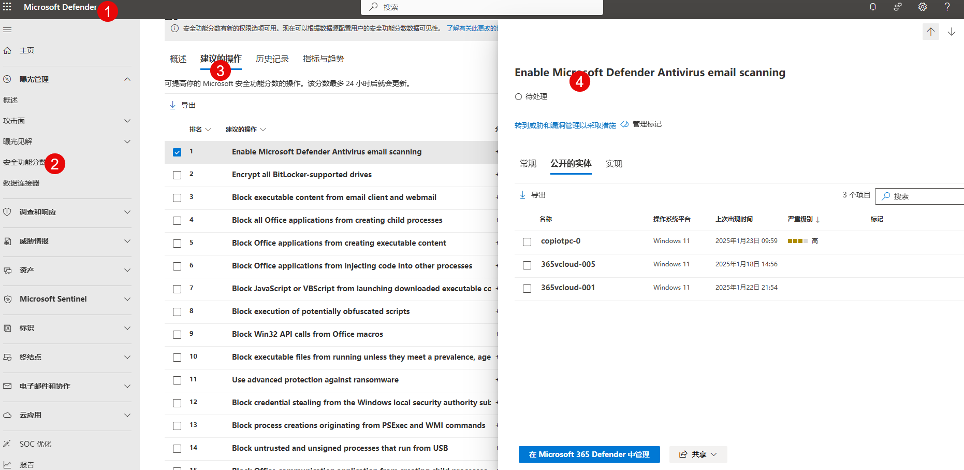Open device name 365vcloud-001
The height and width of the screenshot is (470, 964).
point(567,287)
